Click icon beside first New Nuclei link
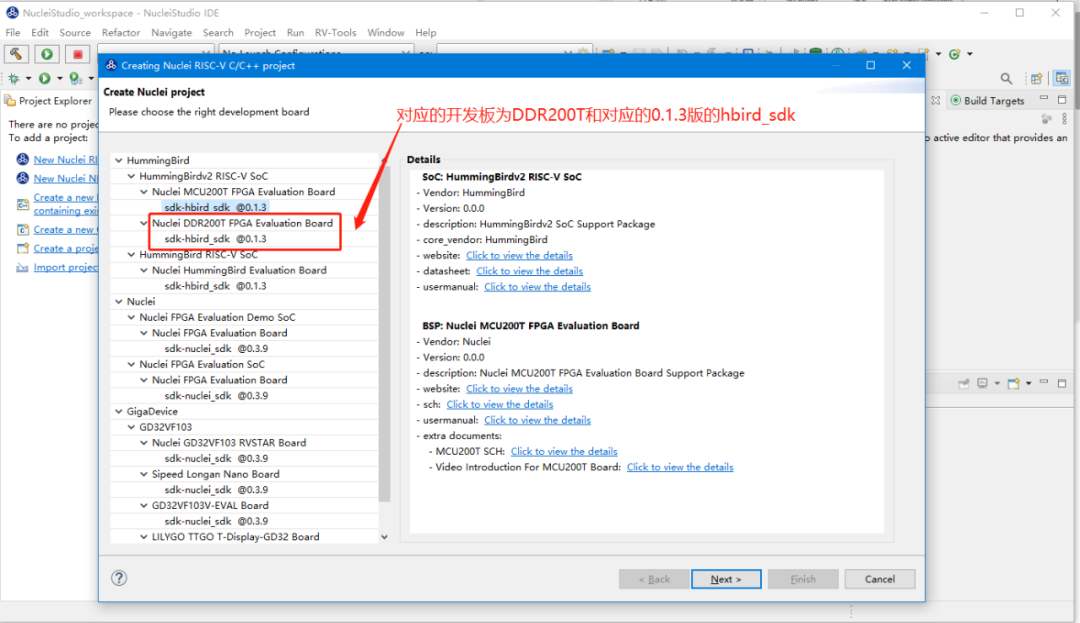Viewport: 1080px width, 623px height. point(23,159)
